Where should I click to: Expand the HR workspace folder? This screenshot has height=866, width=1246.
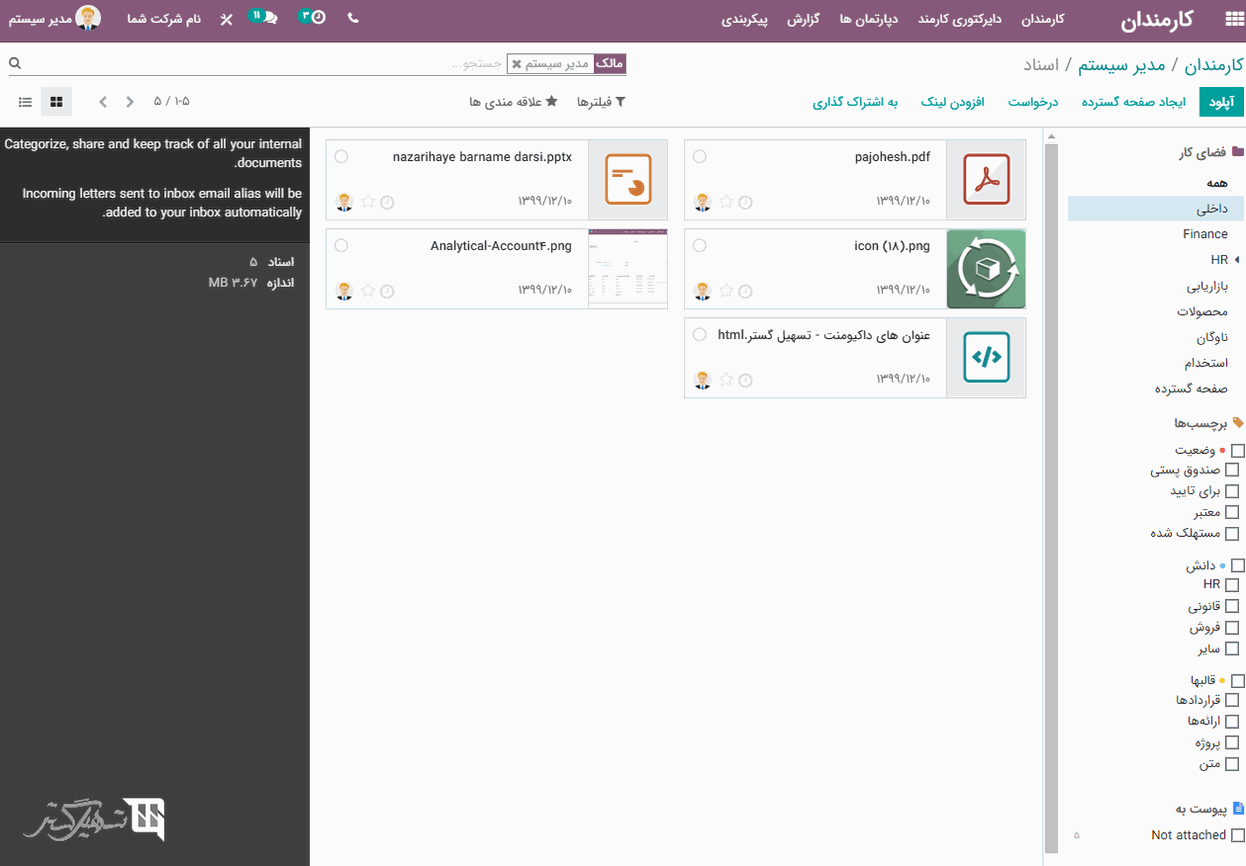[1236, 260]
